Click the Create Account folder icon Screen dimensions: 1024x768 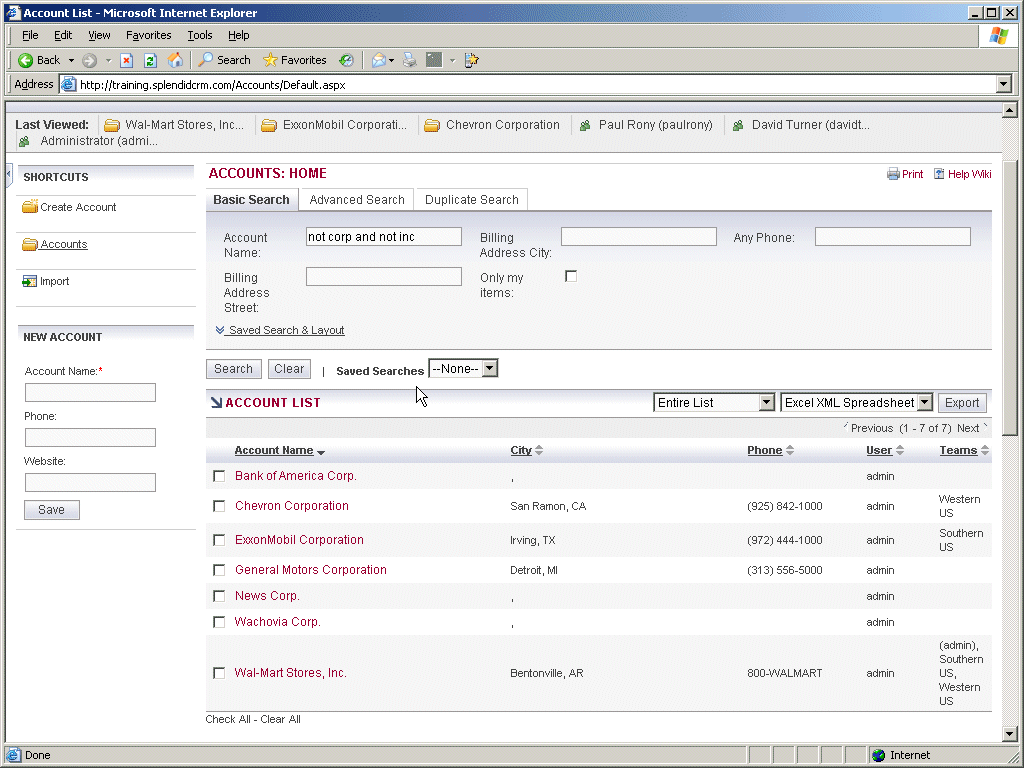pos(30,207)
